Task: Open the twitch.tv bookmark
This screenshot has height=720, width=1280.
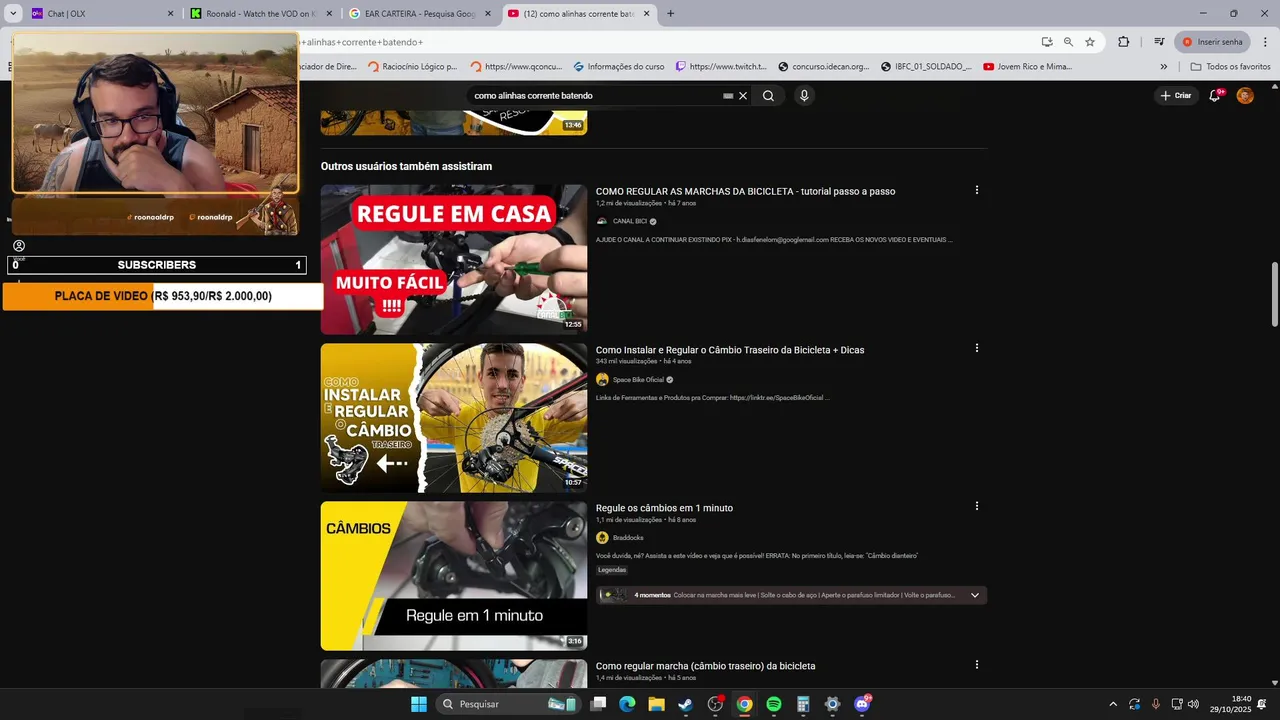Action: pyautogui.click(x=721, y=67)
